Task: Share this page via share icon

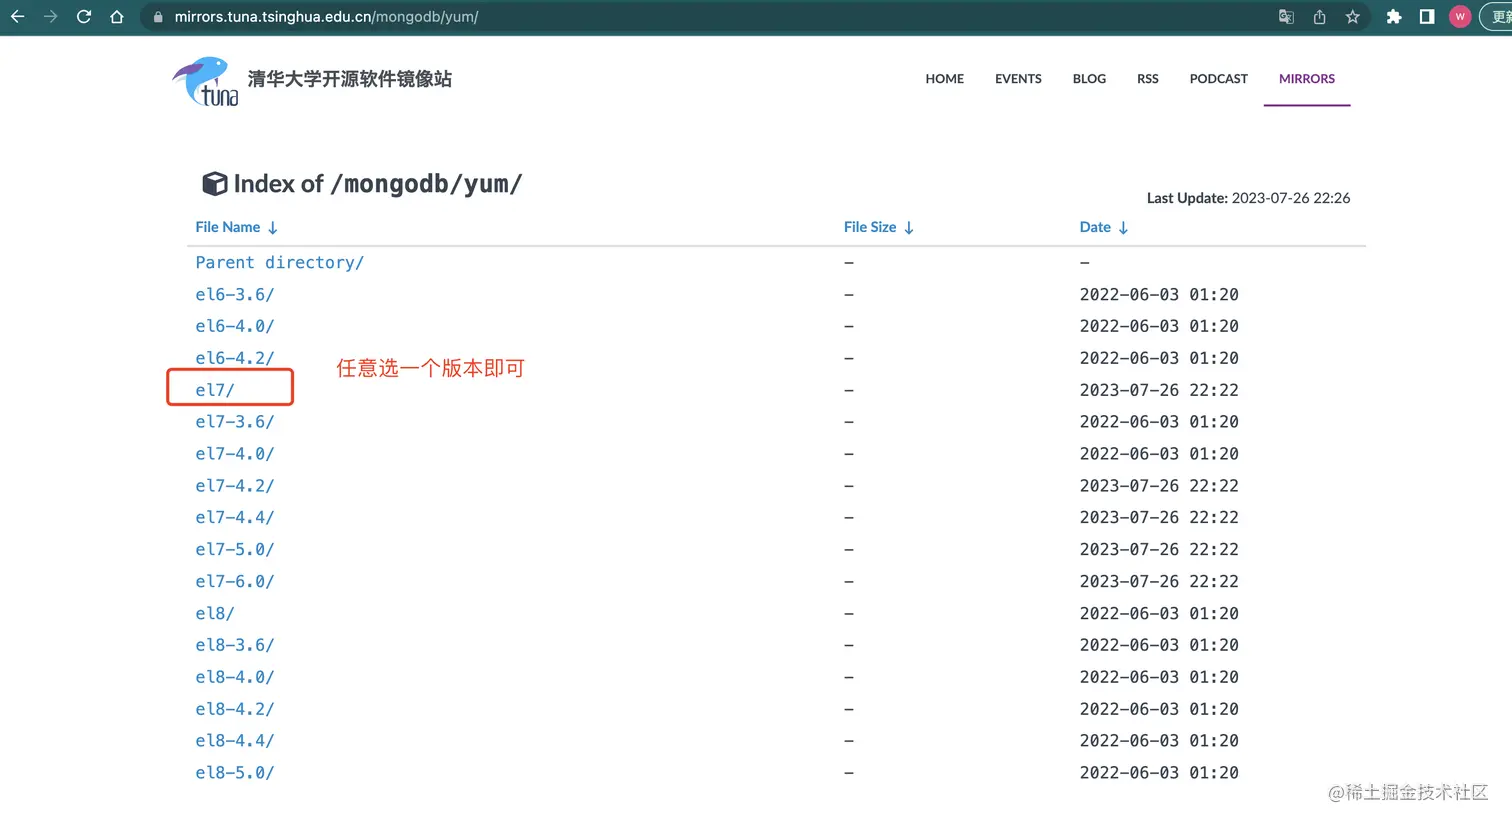Action: (x=1319, y=17)
